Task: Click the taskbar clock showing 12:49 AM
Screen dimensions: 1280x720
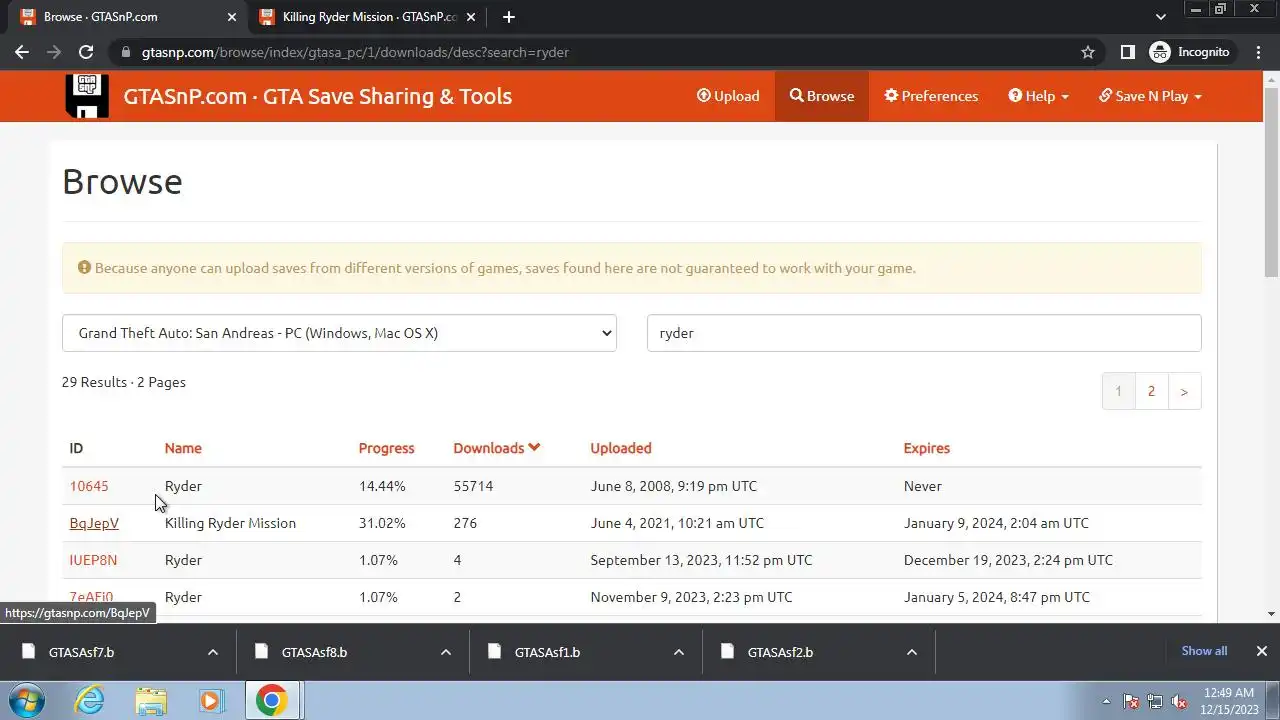Action: pyautogui.click(x=1230, y=700)
